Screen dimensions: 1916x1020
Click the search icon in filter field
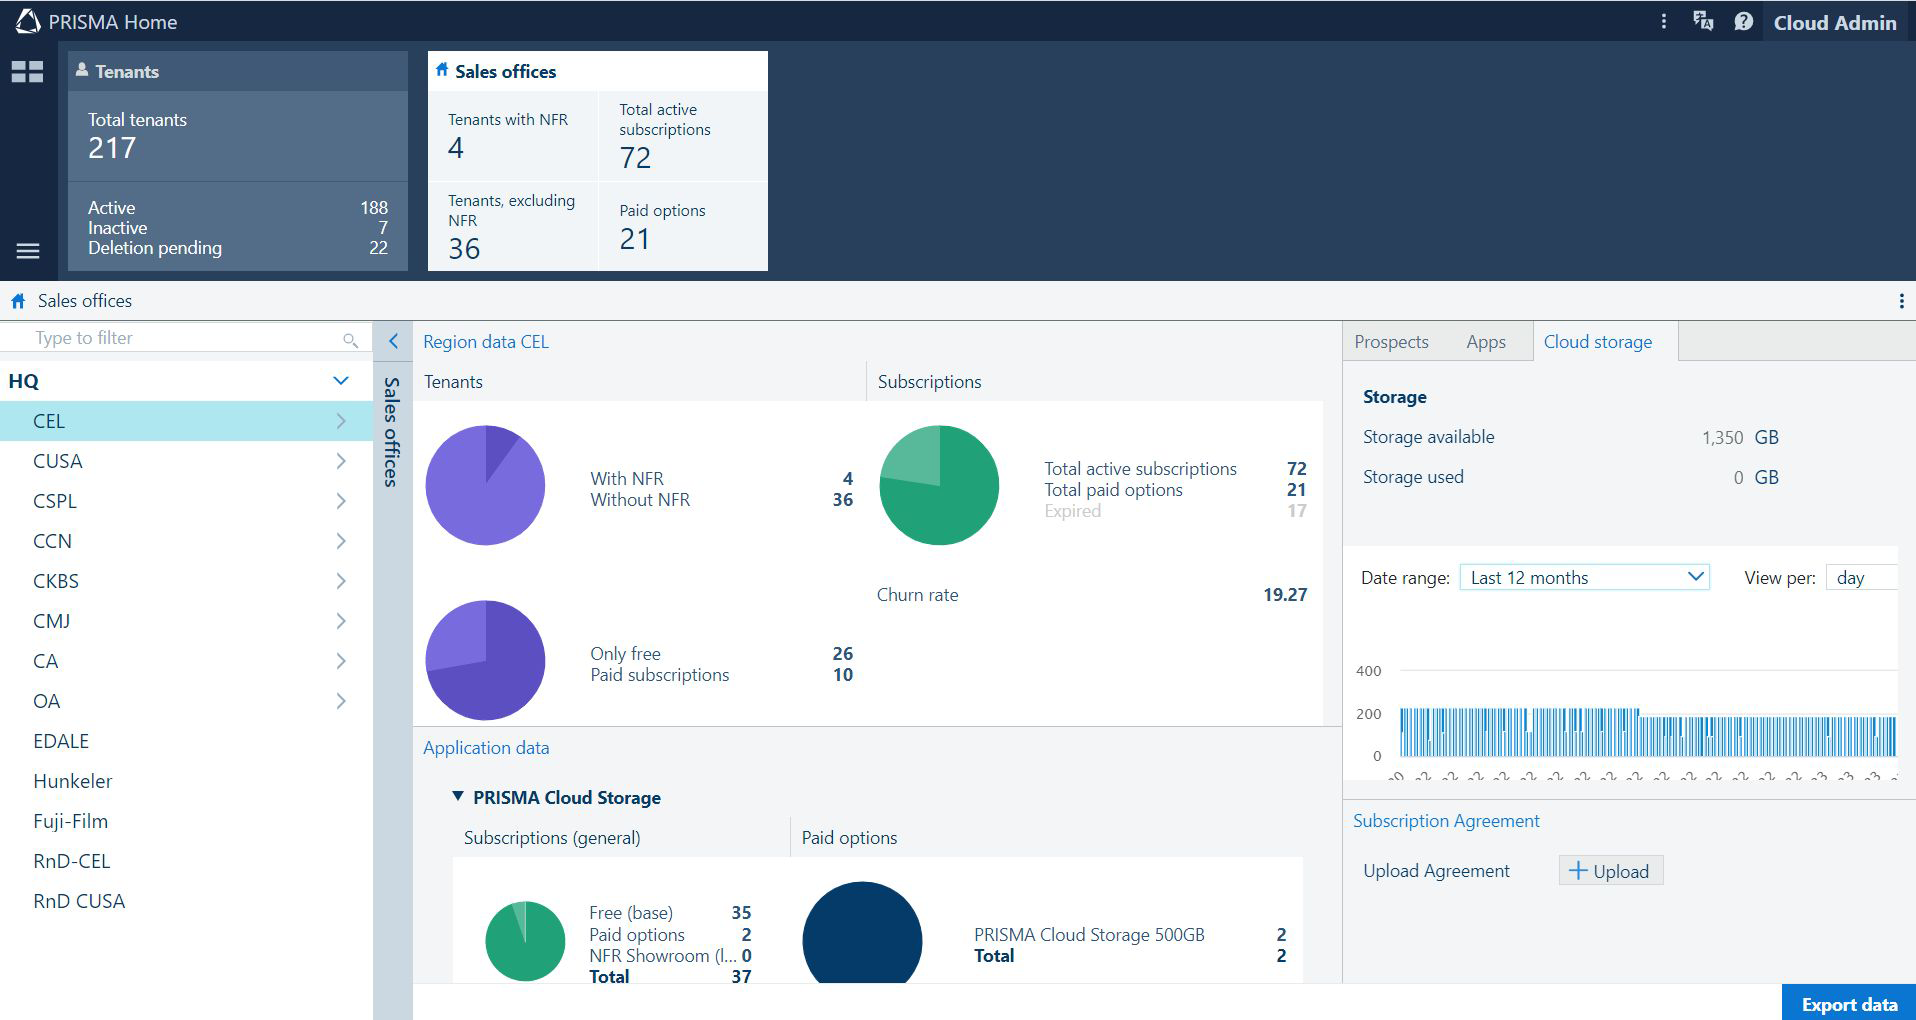point(350,340)
